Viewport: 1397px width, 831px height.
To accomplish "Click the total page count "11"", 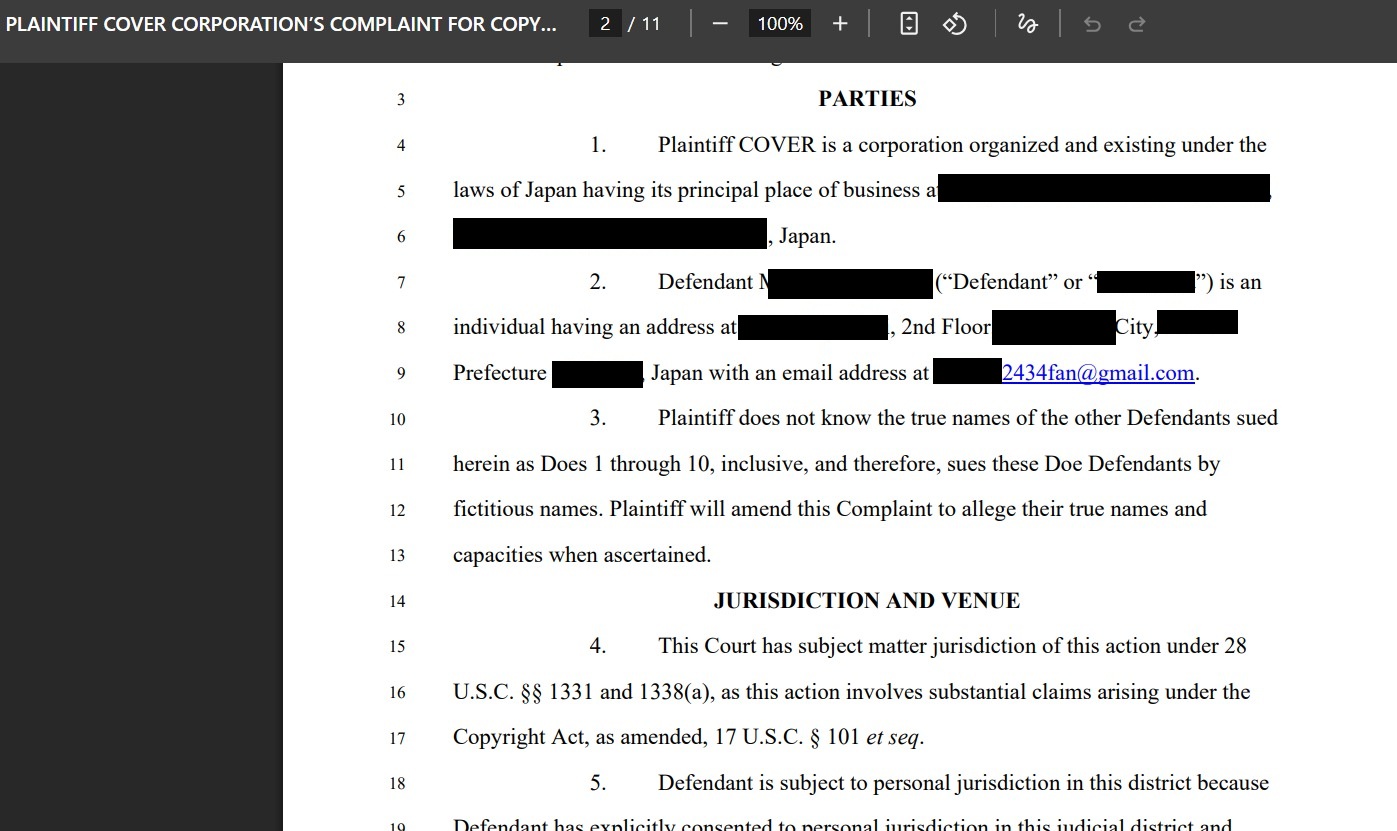I will [x=651, y=24].
